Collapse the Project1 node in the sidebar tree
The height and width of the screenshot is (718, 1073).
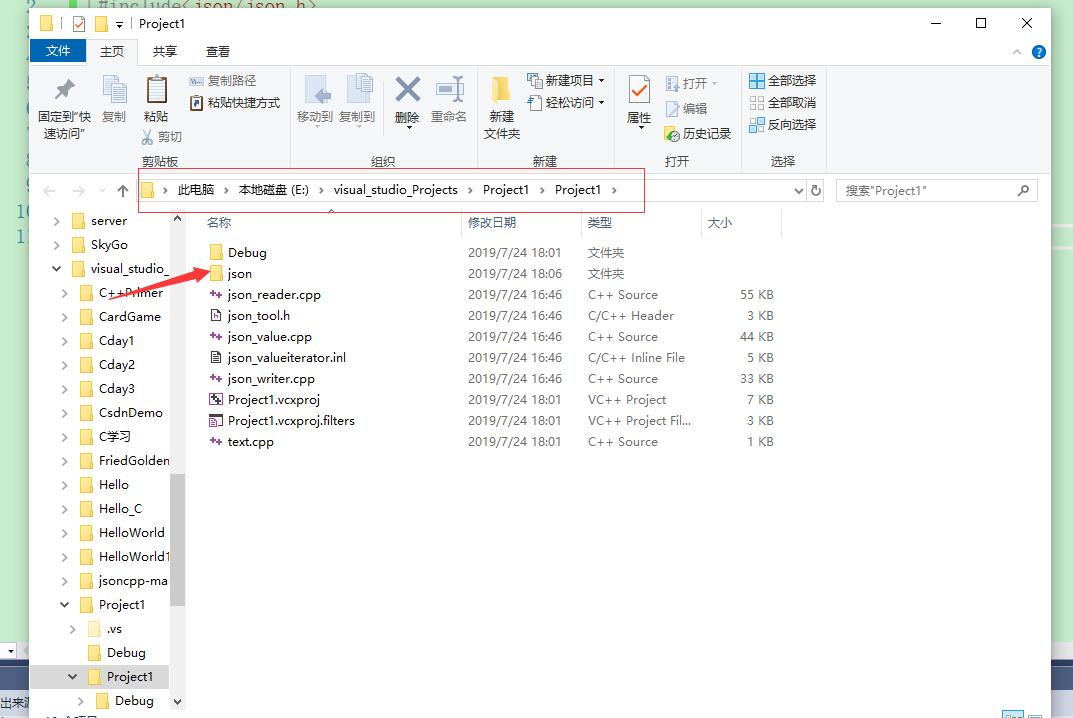(63, 604)
